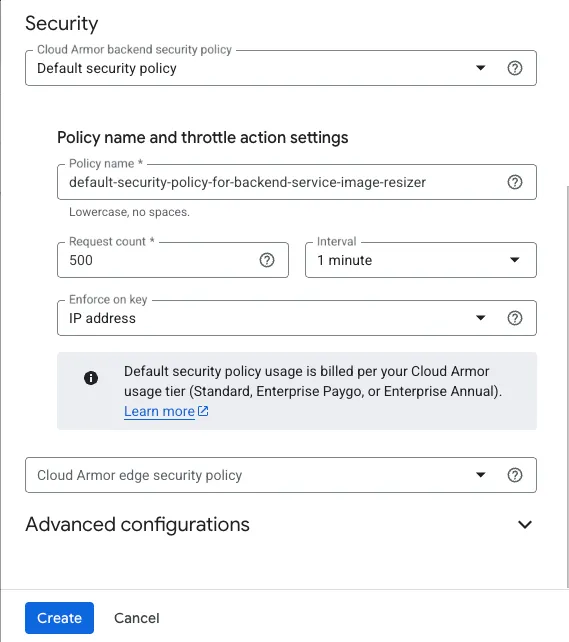Click the info icon in billing notice
The width and height of the screenshot is (569, 642).
point(91,378)
